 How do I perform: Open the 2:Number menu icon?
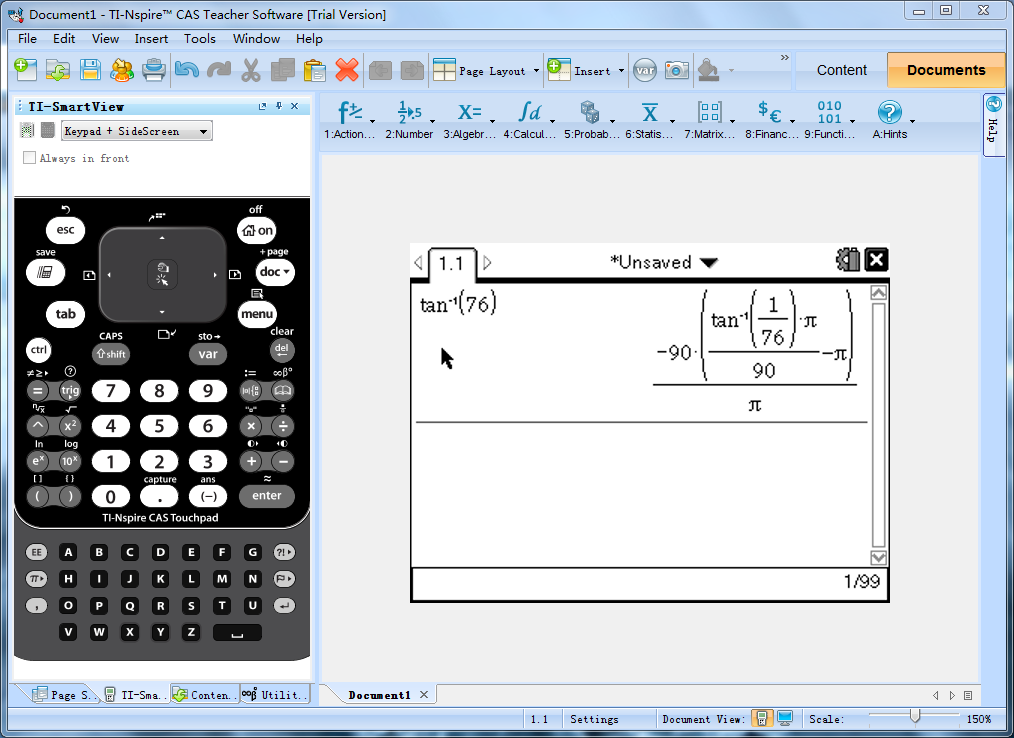coord(409,113)
